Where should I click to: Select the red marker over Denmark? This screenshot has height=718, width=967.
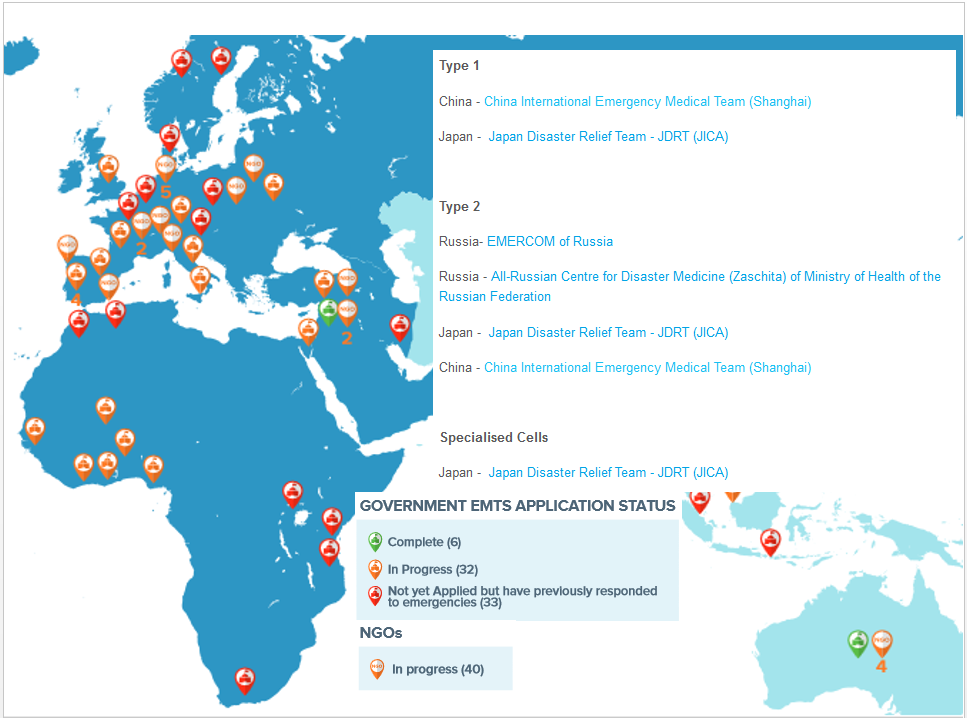(x=170, y=138)
